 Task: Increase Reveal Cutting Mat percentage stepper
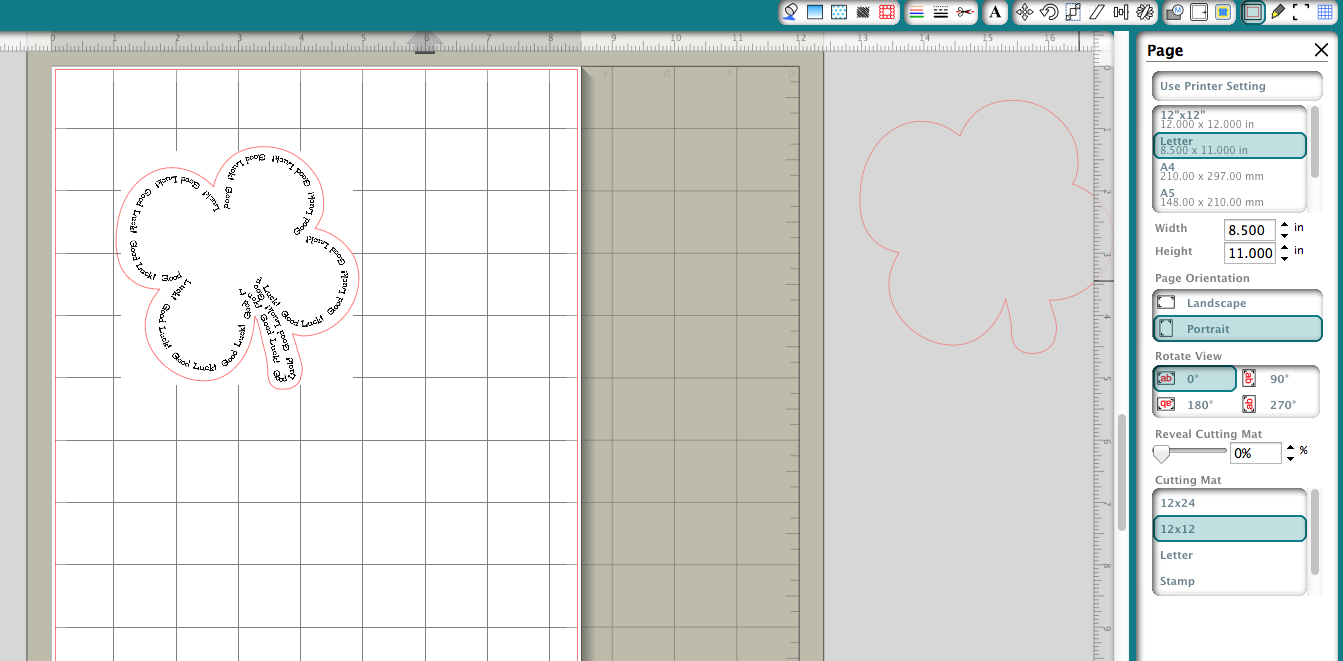pos(1290,448)
